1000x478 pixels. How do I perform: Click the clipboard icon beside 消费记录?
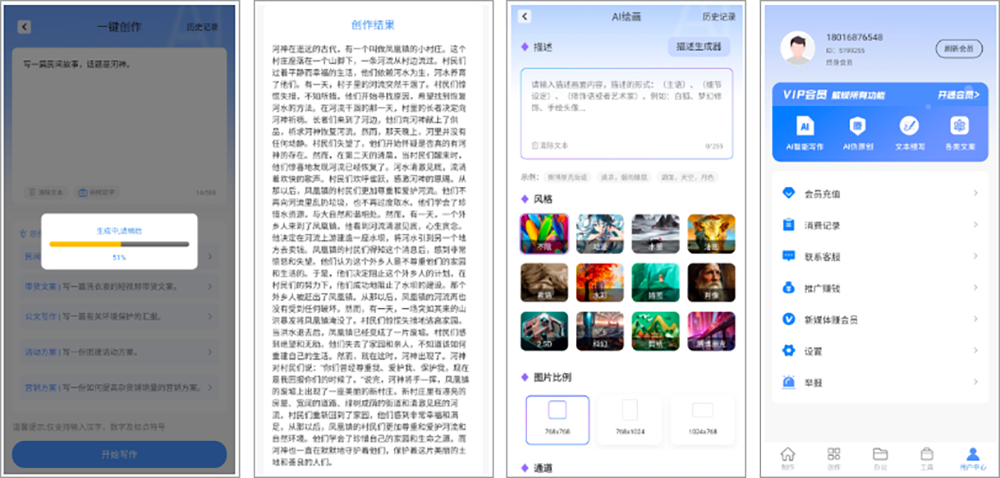click(x=788, y=225)
